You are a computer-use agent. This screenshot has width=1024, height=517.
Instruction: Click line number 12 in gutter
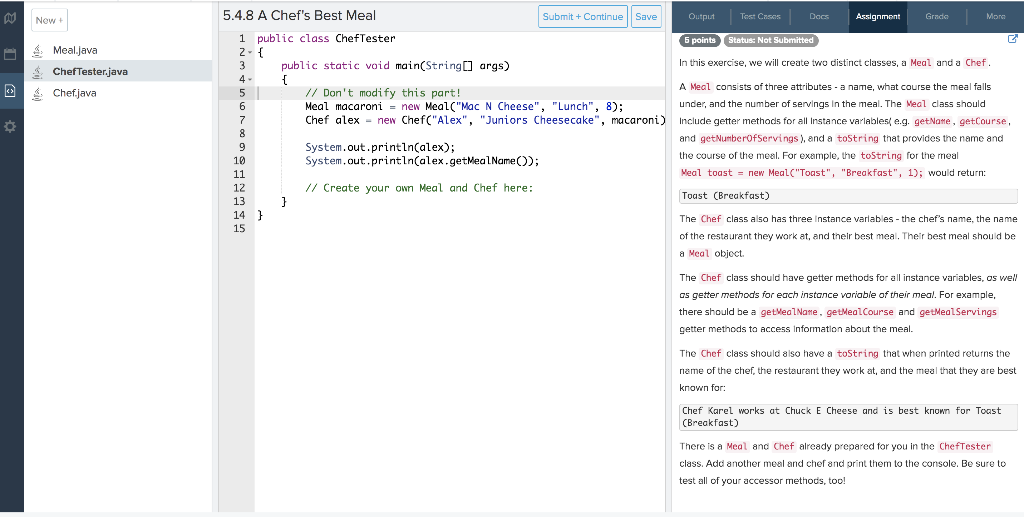[239, 188]
